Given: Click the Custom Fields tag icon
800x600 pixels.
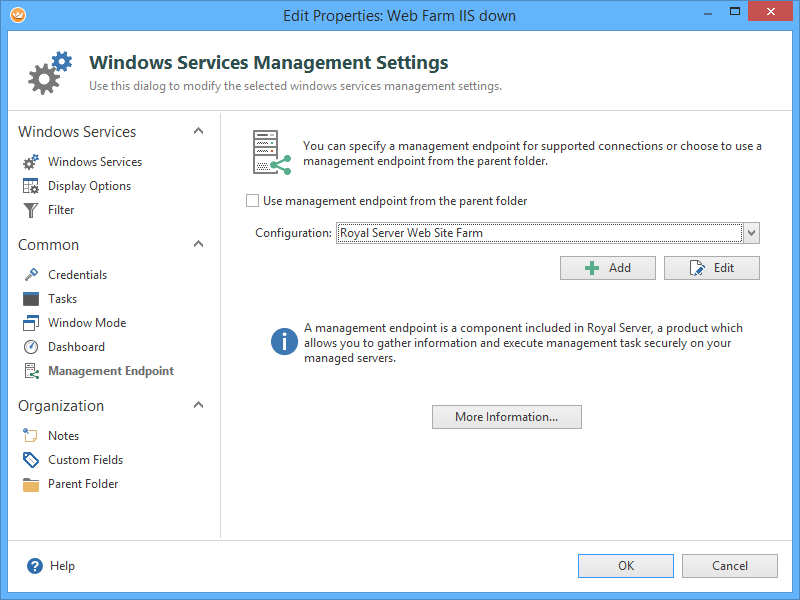Looking at the screenshot, I should point(30,460).
